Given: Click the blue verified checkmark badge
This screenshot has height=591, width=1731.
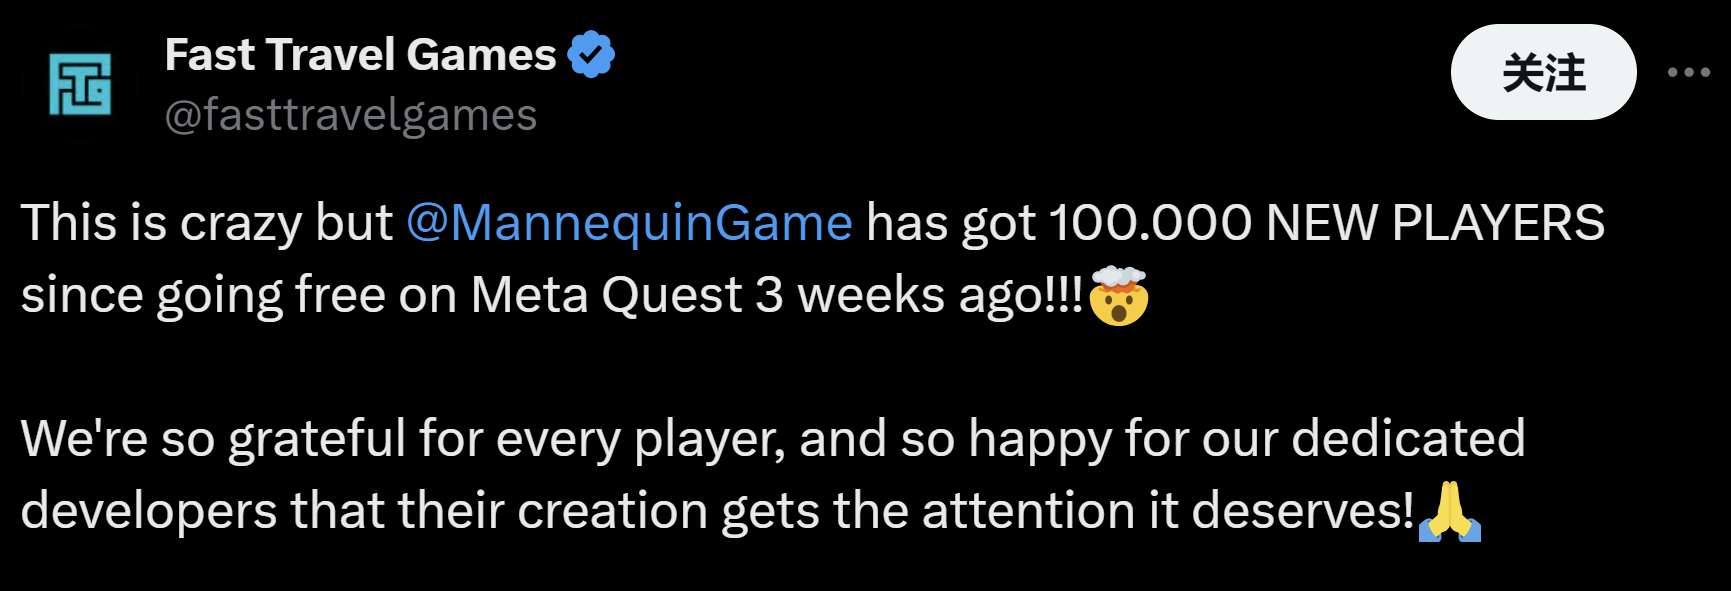Looking at the screenshot, I should 591,54.
